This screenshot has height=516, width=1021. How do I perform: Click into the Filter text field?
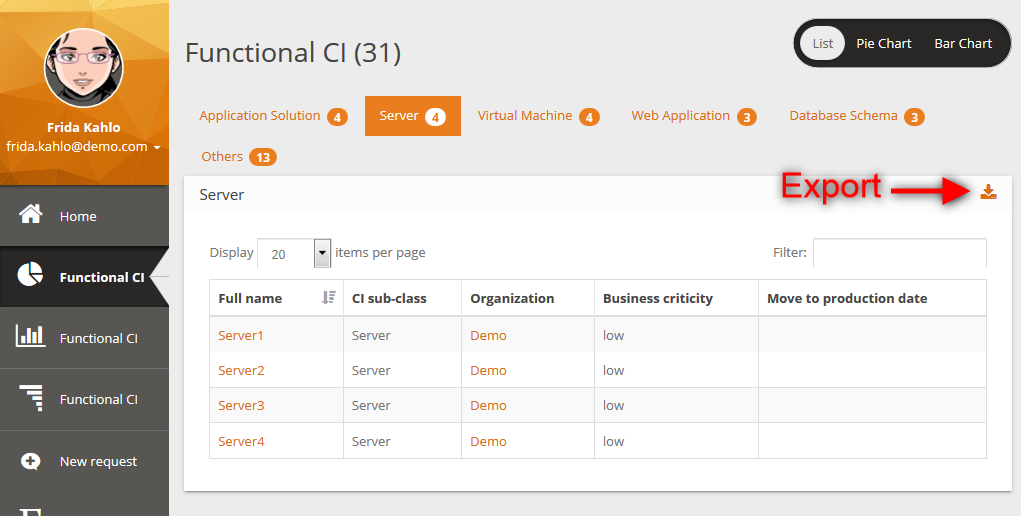899,253
